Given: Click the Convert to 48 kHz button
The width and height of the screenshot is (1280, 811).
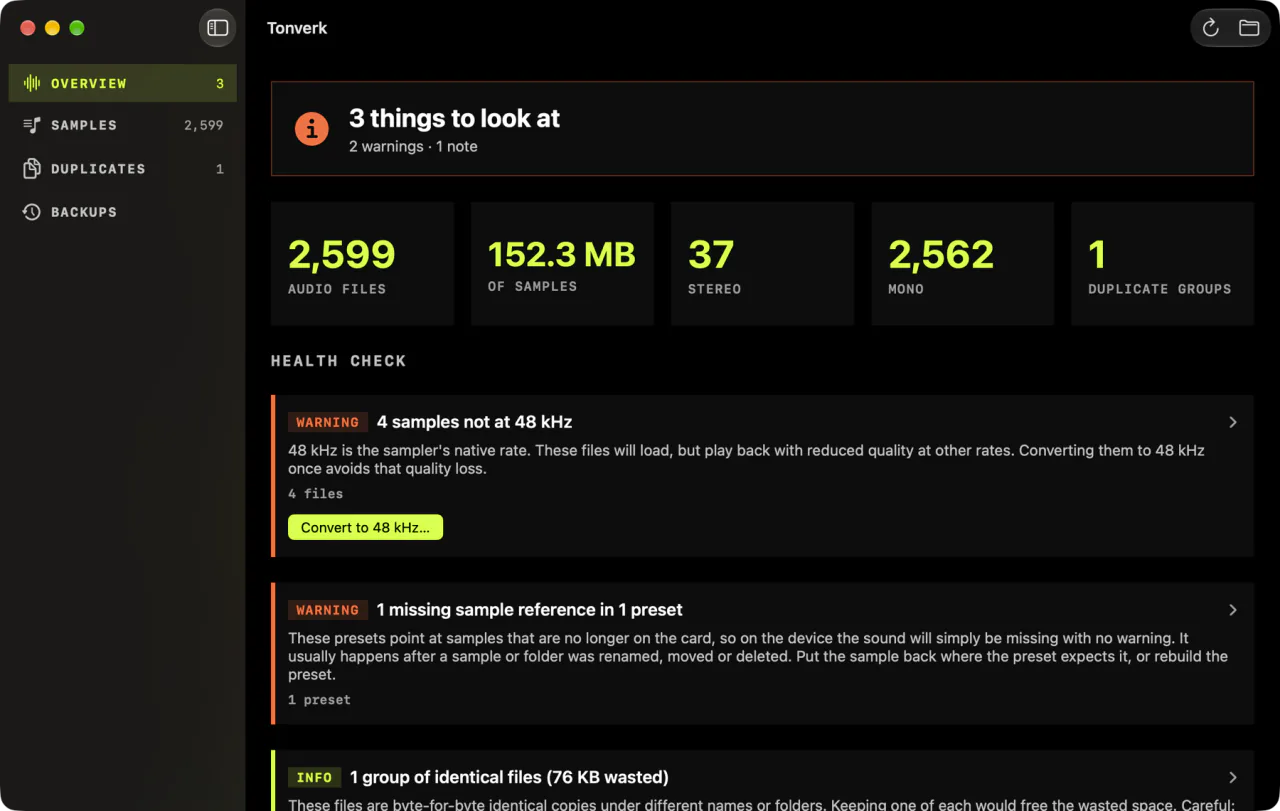Looking at the screenshot, I should point(365,527).
